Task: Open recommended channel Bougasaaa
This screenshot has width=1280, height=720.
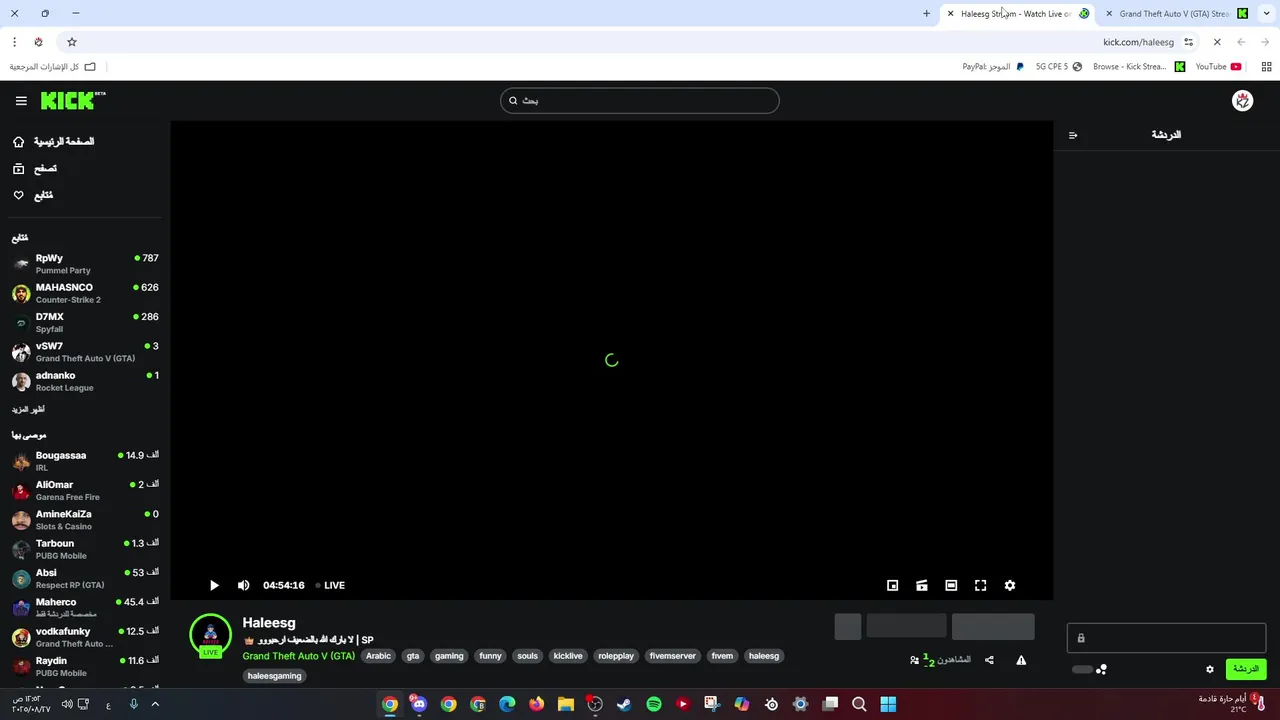Action: click(x=85, y=461)
